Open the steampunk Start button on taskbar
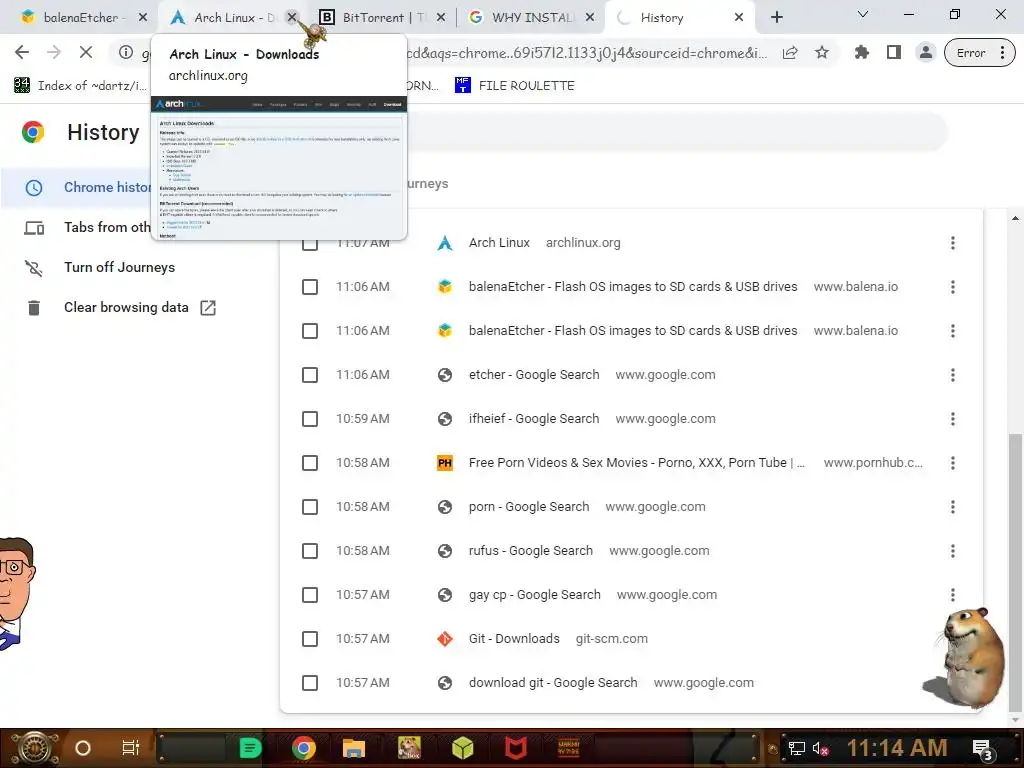 pos(35,748)
